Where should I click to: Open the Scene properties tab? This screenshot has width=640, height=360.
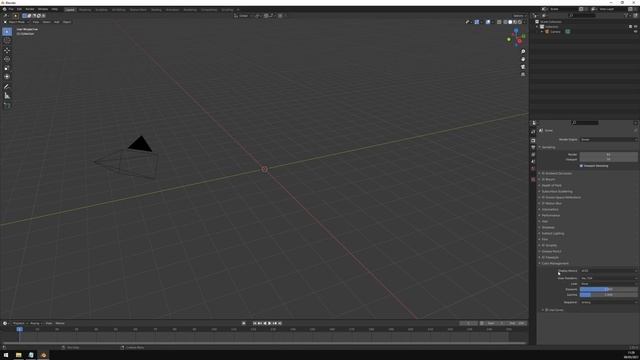pyautogui.click(x=533, y=162)
